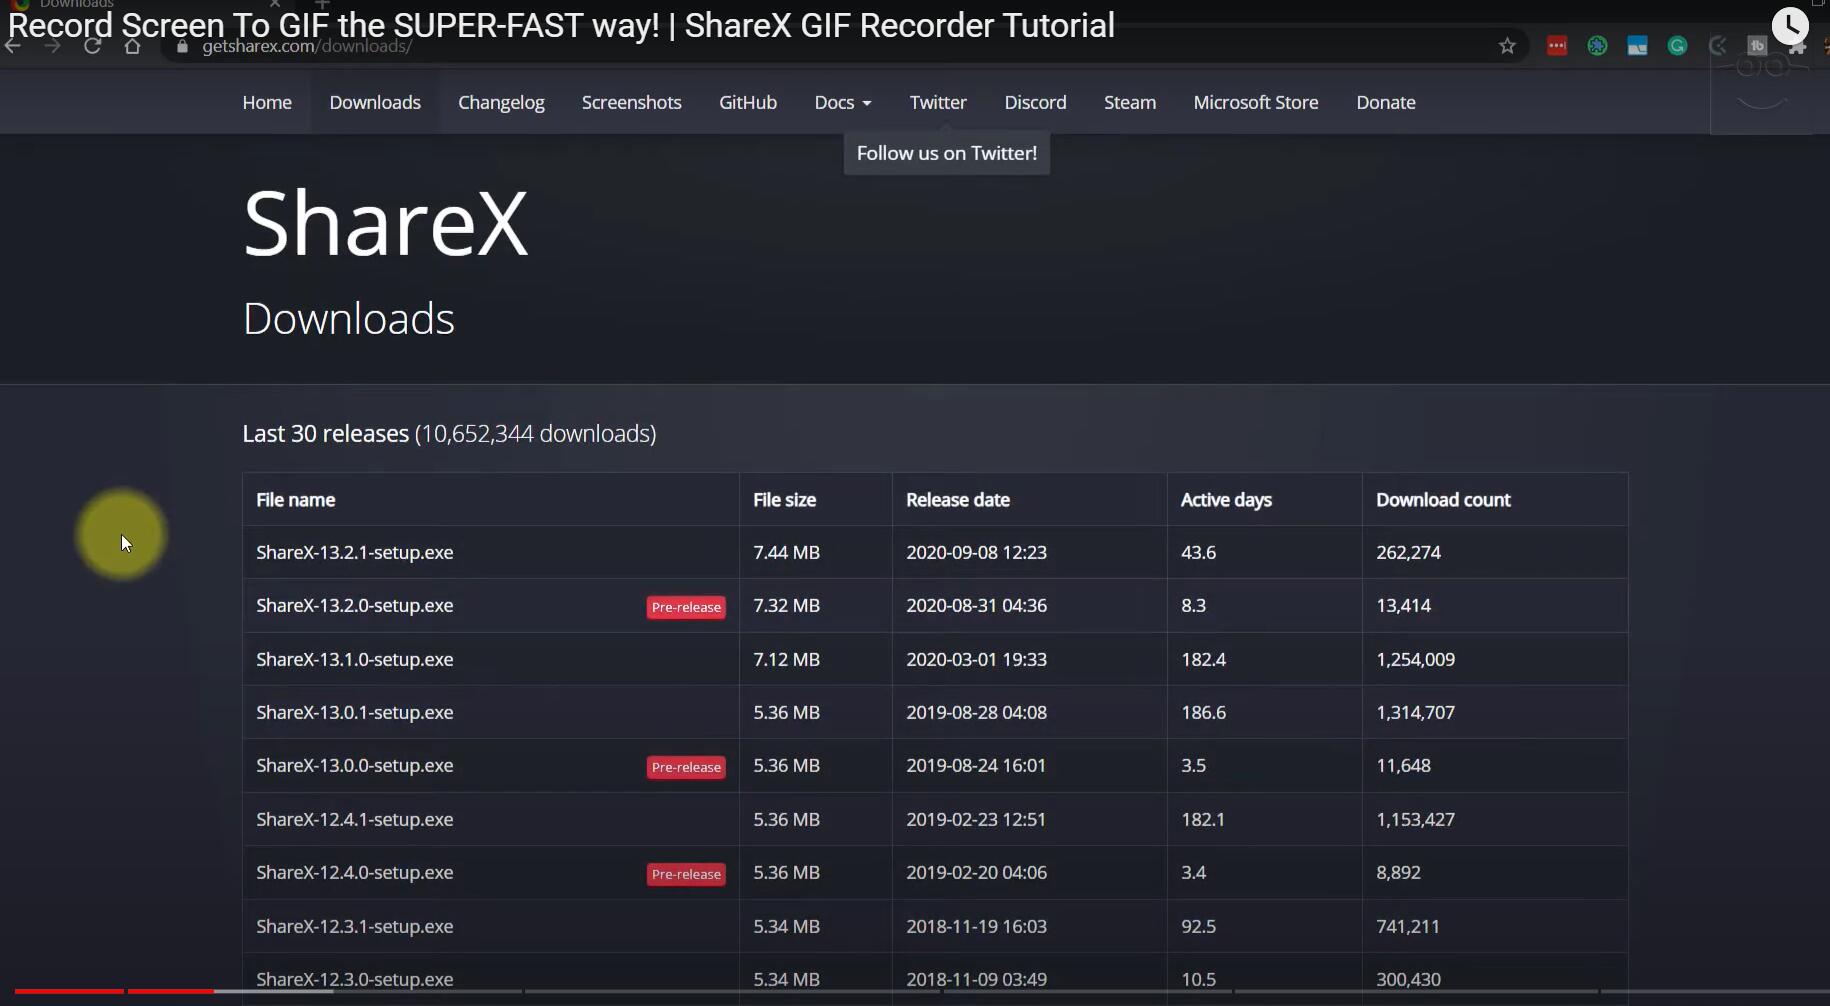Select the Downloads nav item
The image size is (1830, 1006).
(x=375, y=102)
